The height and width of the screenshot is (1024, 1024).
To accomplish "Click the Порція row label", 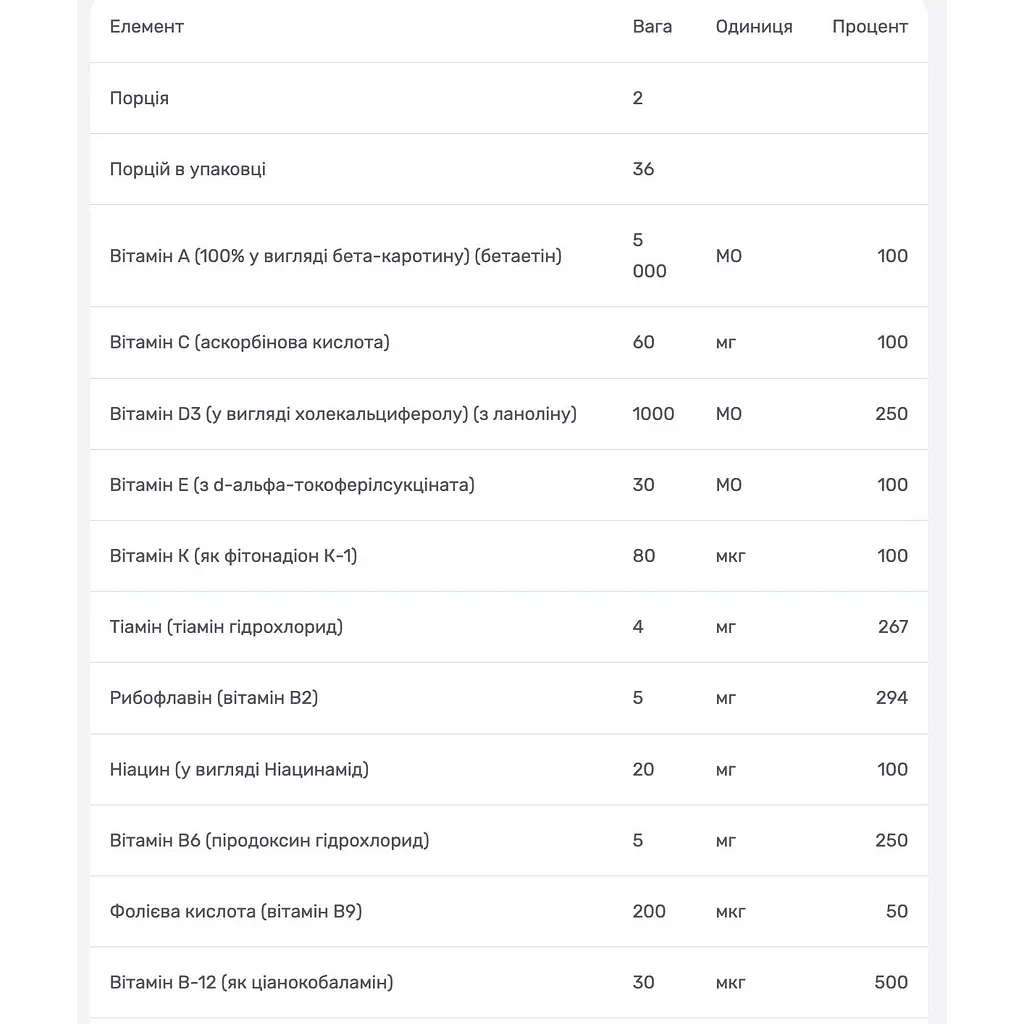I will pos(139,98).
